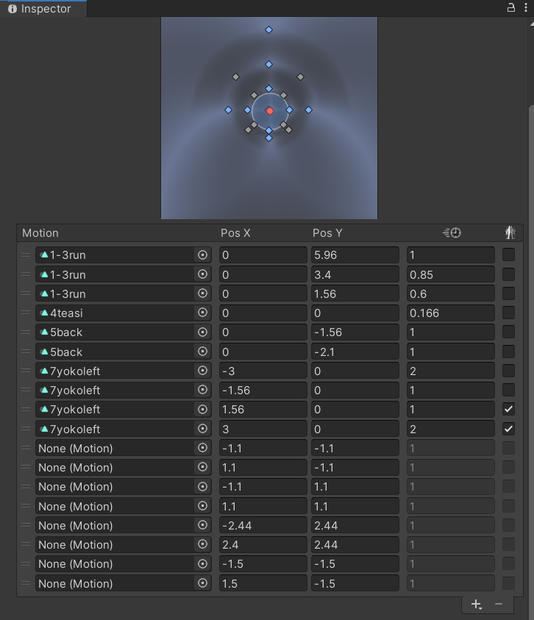Click the mirror humanoid header icon
The width and height of the screenshot is (534, 620).
510,232
